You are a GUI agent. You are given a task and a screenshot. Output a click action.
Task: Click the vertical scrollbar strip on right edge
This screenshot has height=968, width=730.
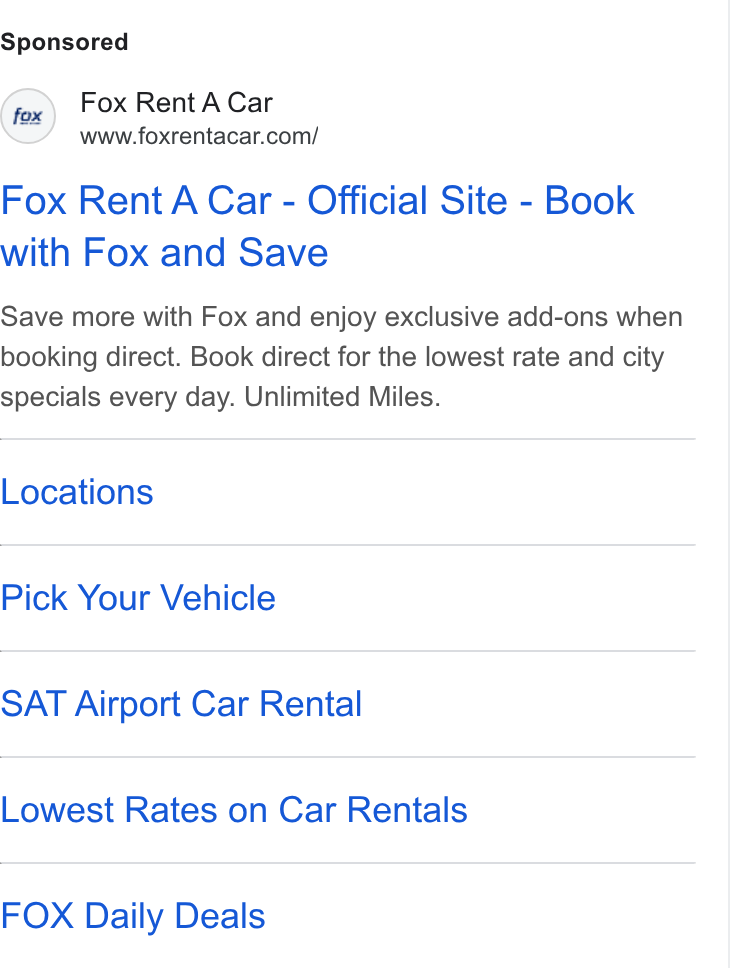click(728, 484)
